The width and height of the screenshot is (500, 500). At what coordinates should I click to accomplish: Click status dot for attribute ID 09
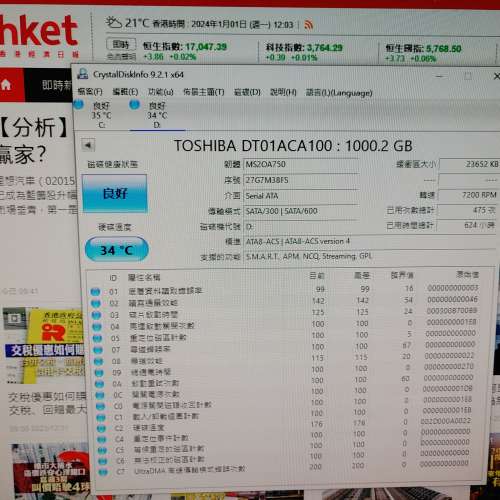coord(99,372)
